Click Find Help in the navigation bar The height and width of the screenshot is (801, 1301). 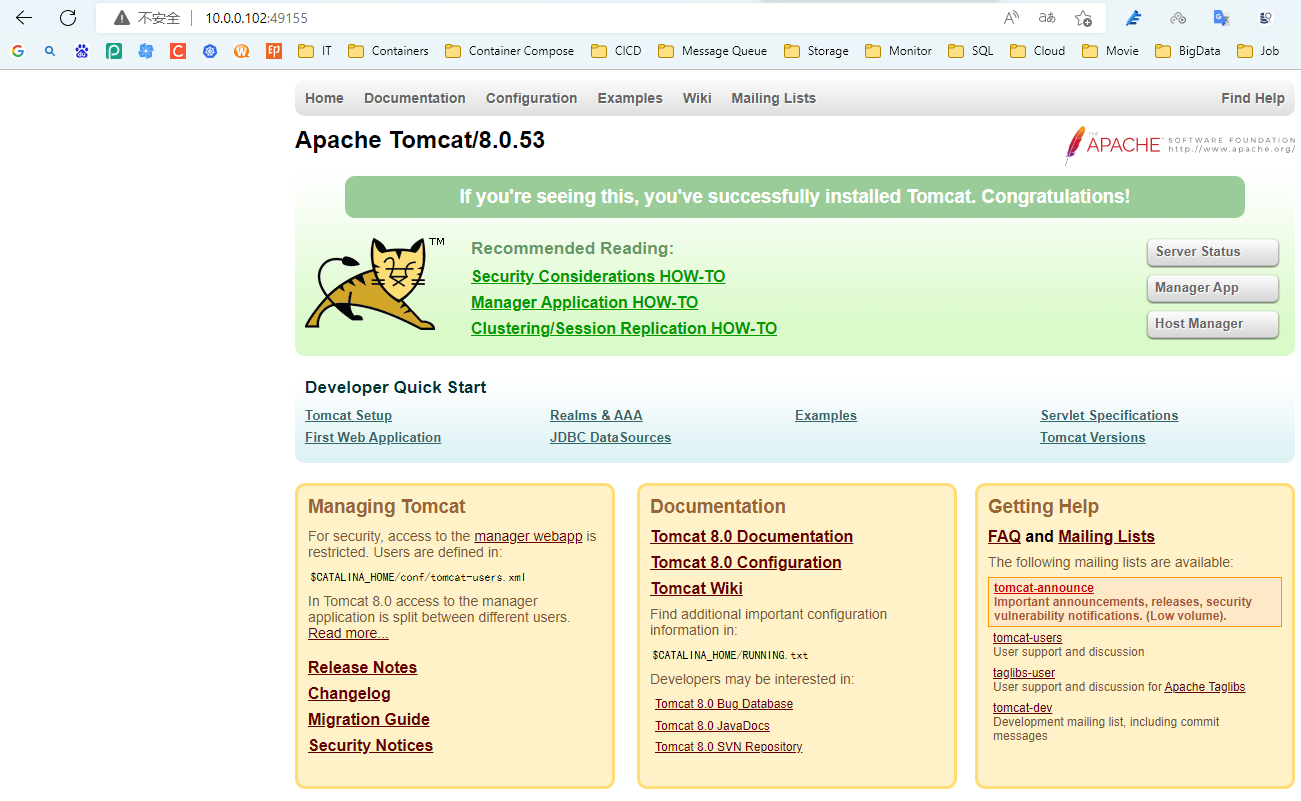pos(1253,98)
